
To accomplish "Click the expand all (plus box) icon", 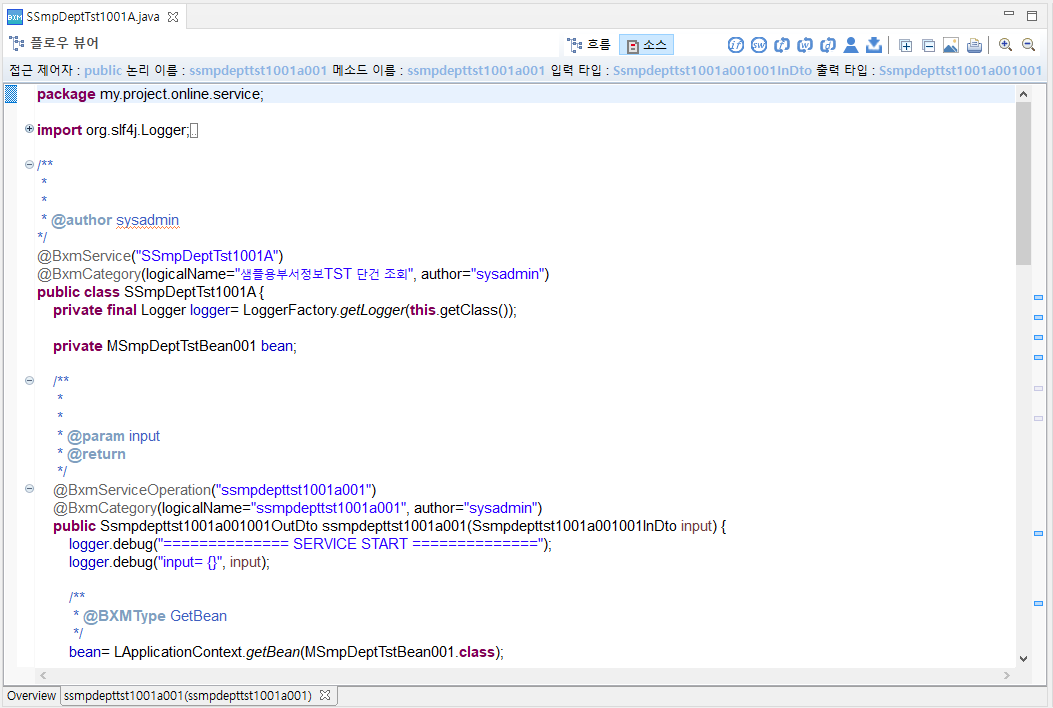I will (905, 45).
